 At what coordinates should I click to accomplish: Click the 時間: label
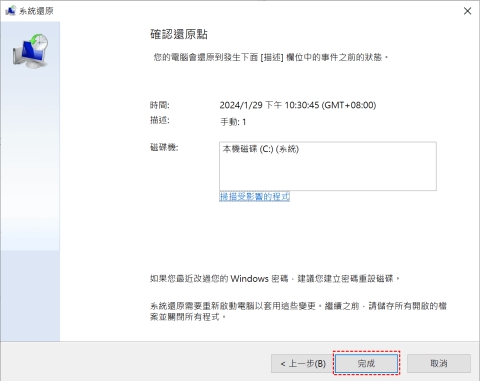click(159, 105)
